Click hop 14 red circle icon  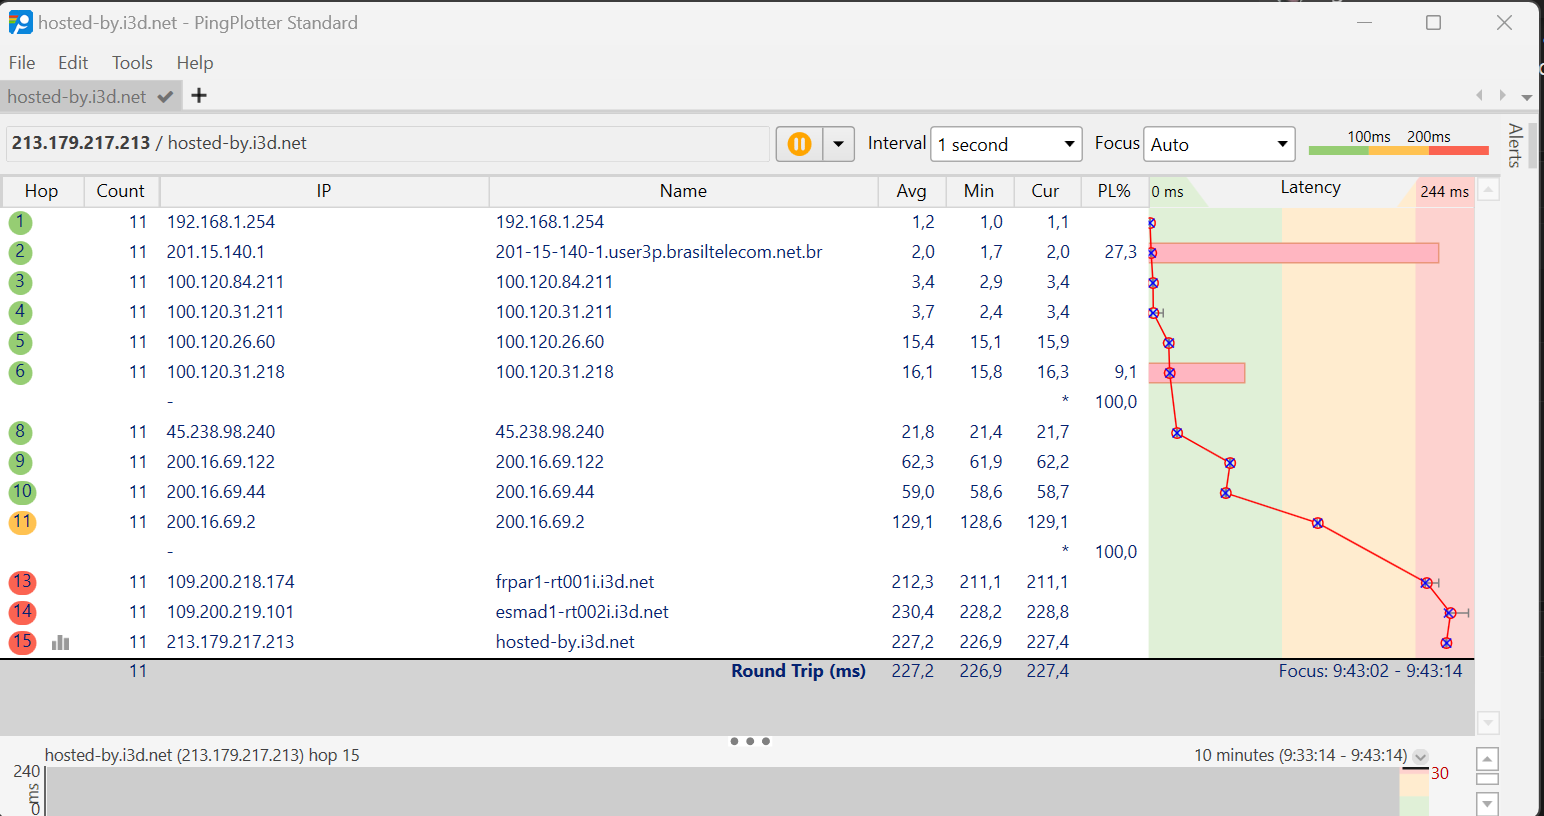pos(22,612)
